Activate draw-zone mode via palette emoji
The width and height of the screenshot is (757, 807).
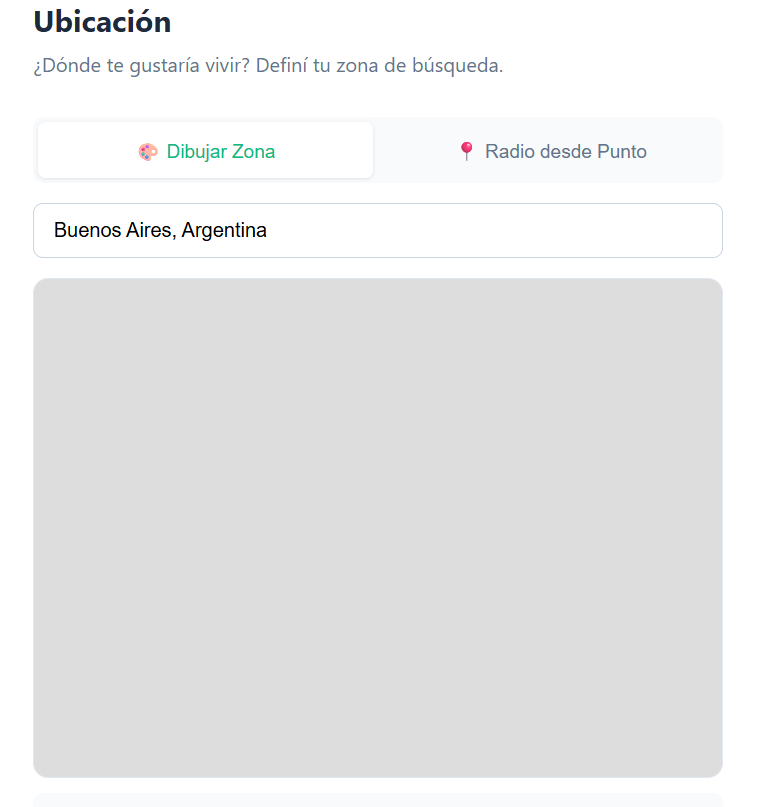(148, 152)
